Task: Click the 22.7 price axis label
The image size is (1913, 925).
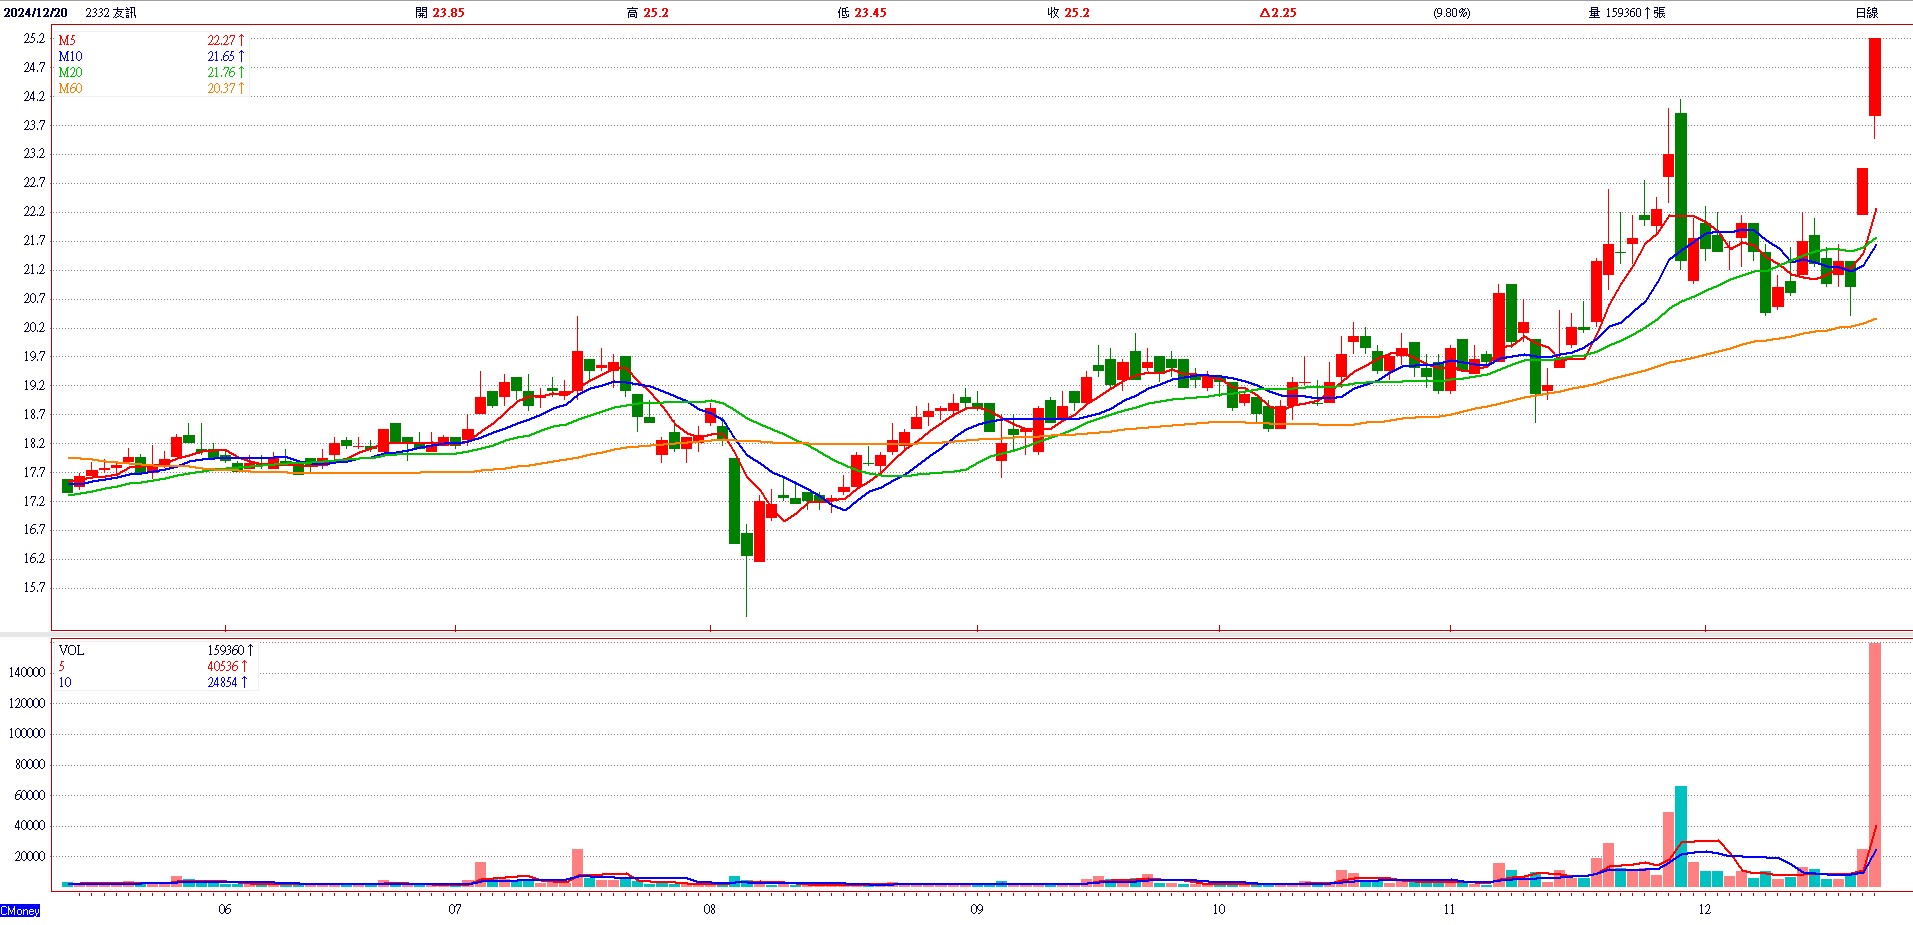Action: click(x=34, y=183)
